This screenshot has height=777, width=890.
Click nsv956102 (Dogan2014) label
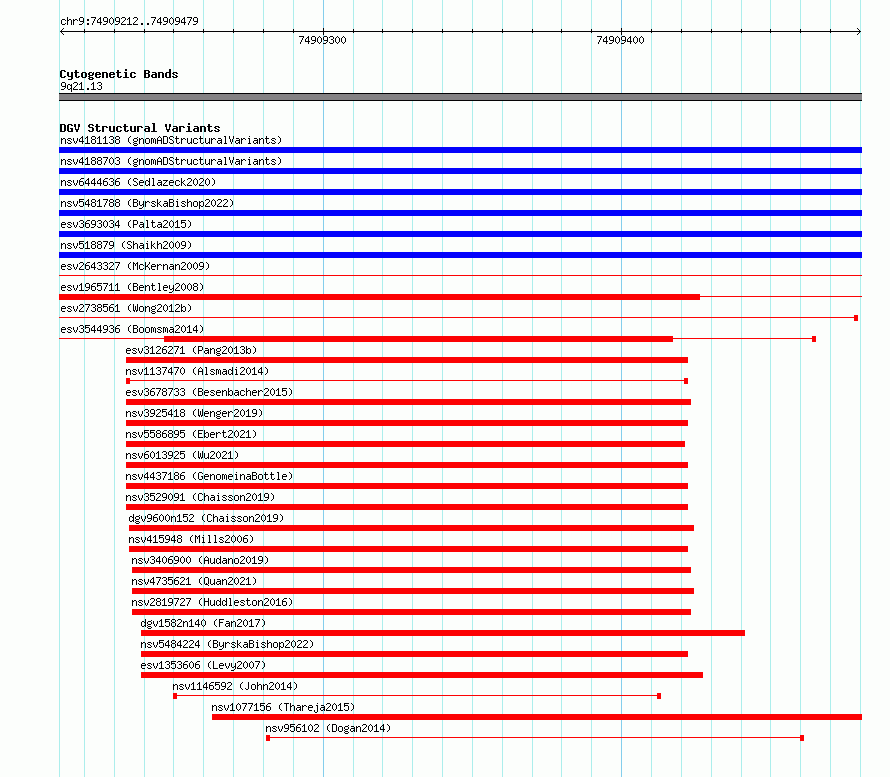coord(328,728)
